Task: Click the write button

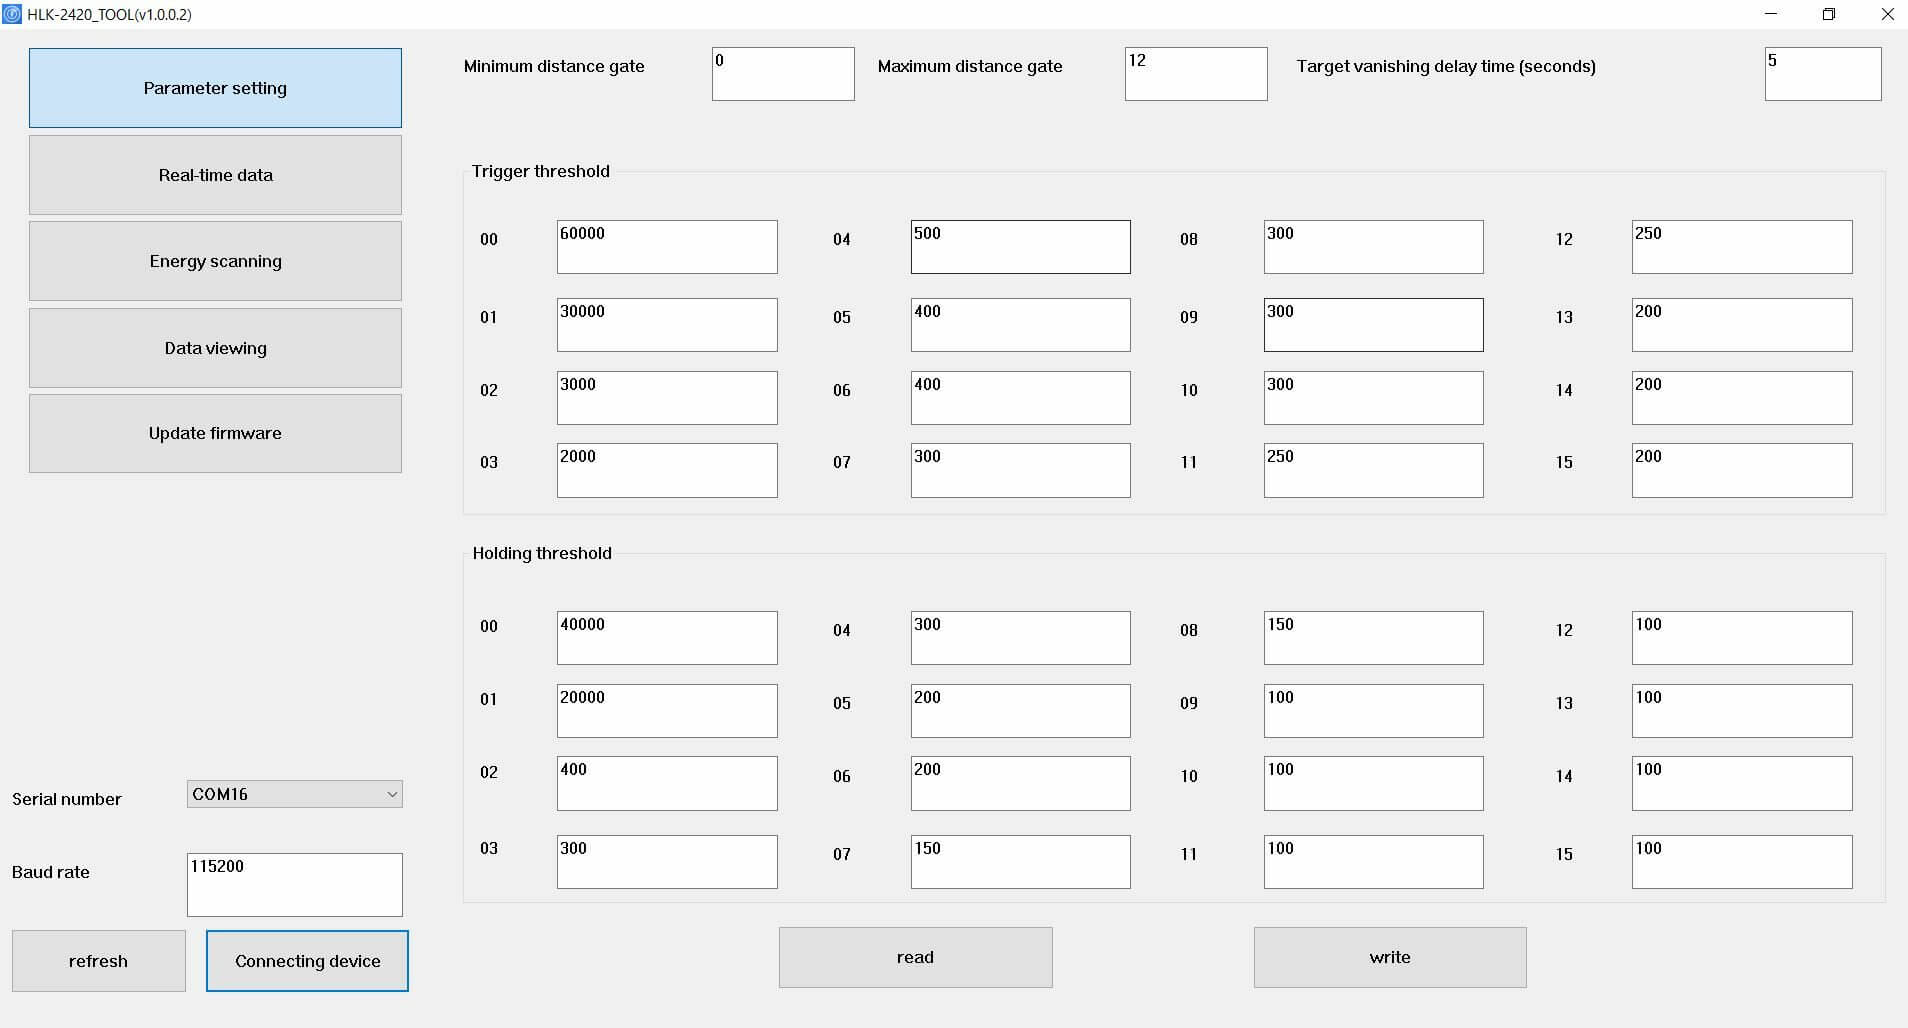Action: (1389, 957)
